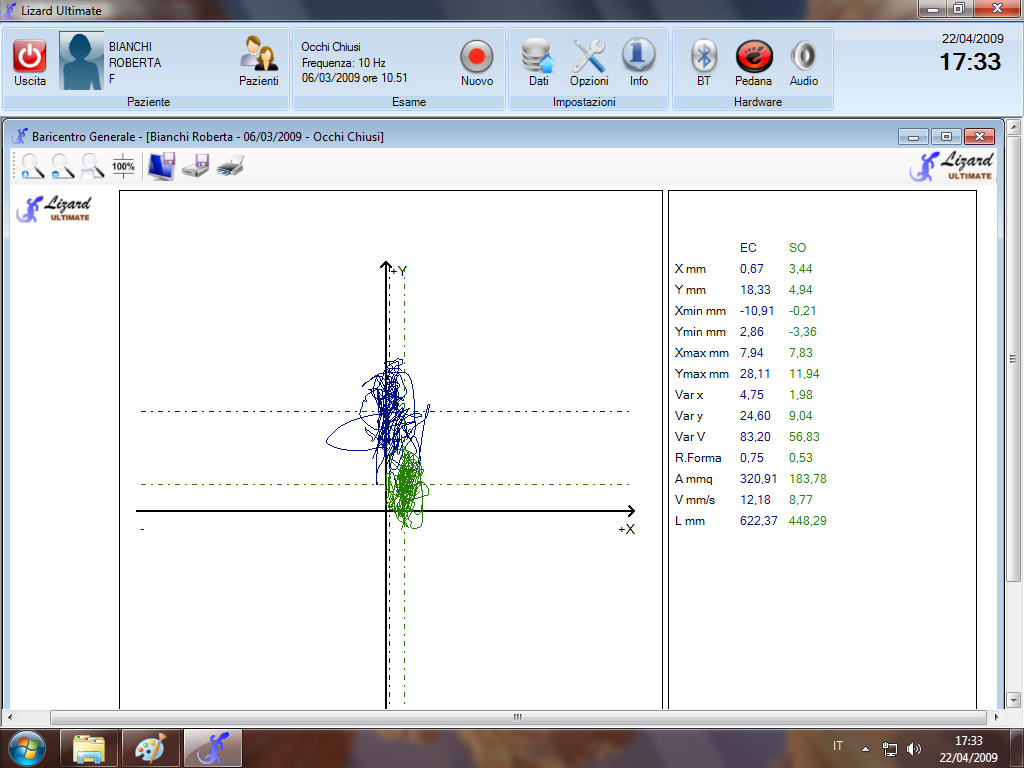Click the vertical scrollbar down arrow
The image size is (1024, 768).
[x=1014, y=702]
